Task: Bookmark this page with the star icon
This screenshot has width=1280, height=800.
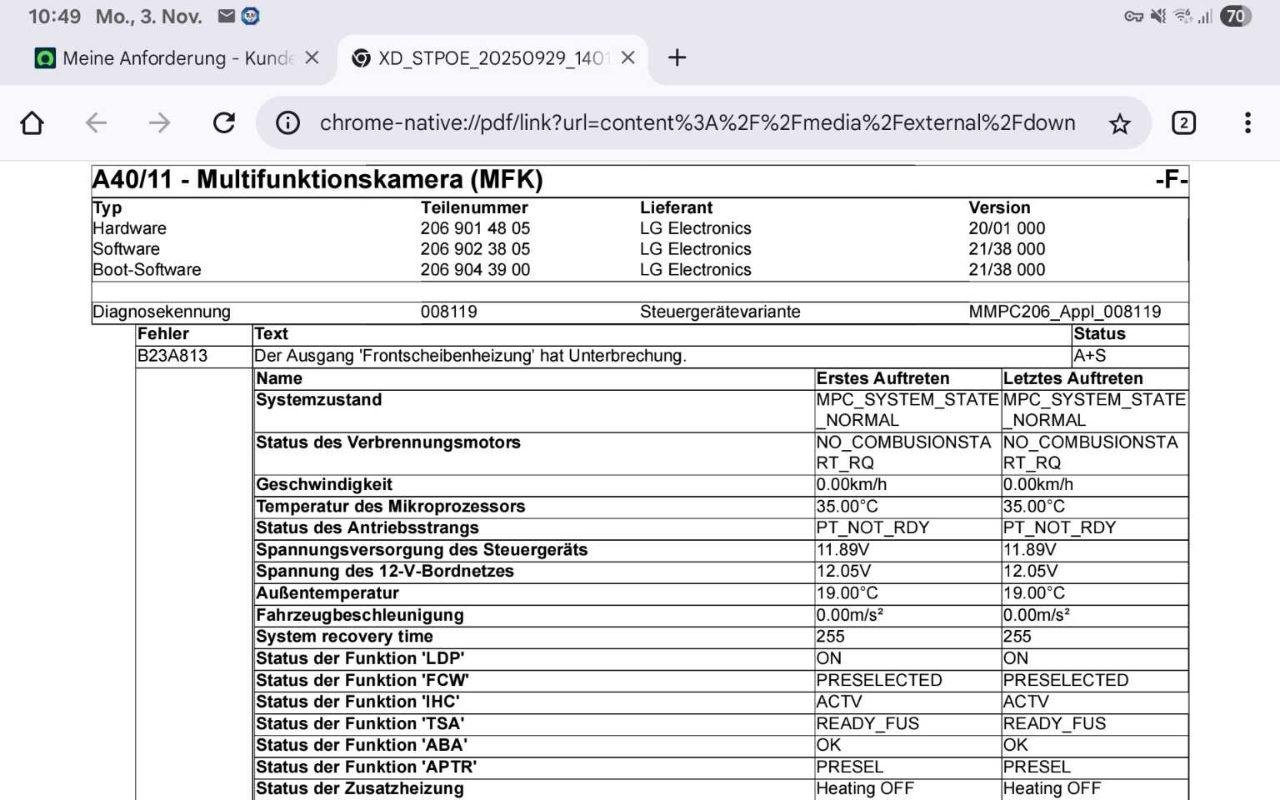Action: [x=1120, y=123]
